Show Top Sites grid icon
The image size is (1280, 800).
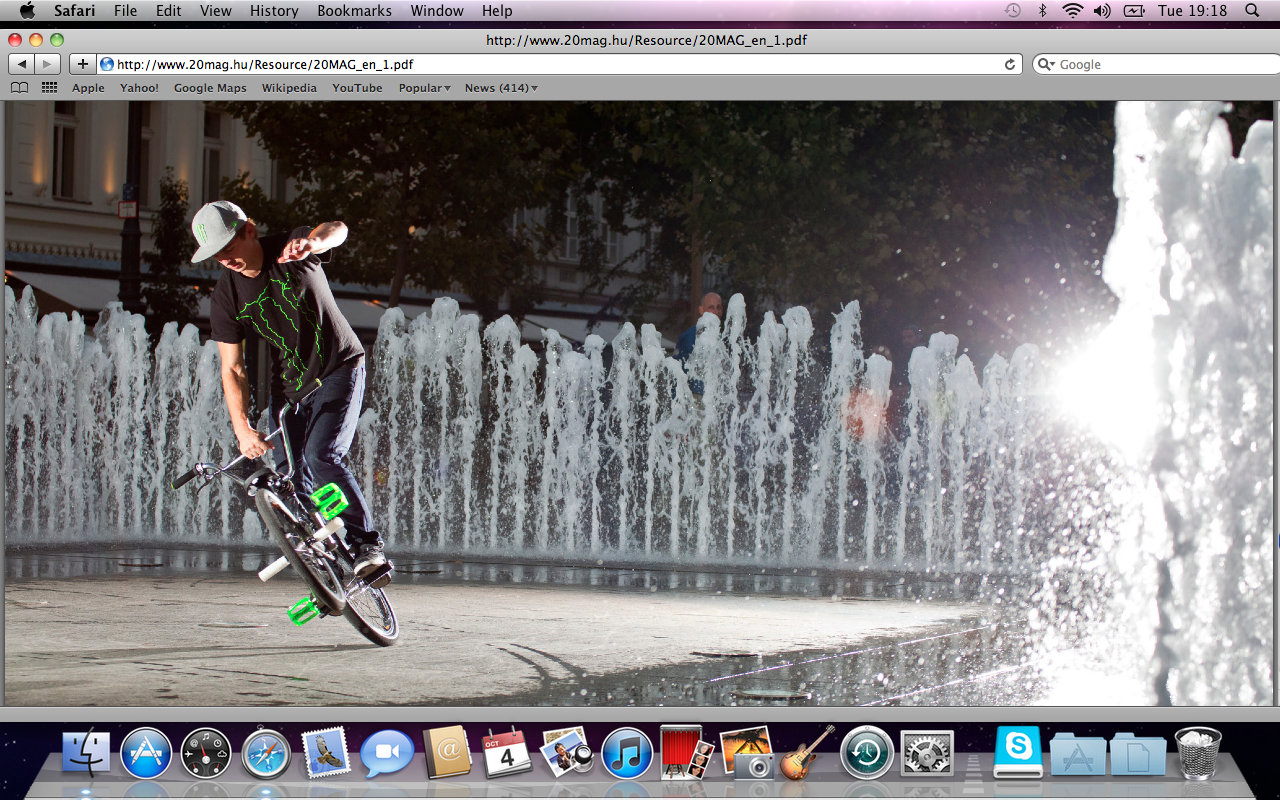coord(49,88)
